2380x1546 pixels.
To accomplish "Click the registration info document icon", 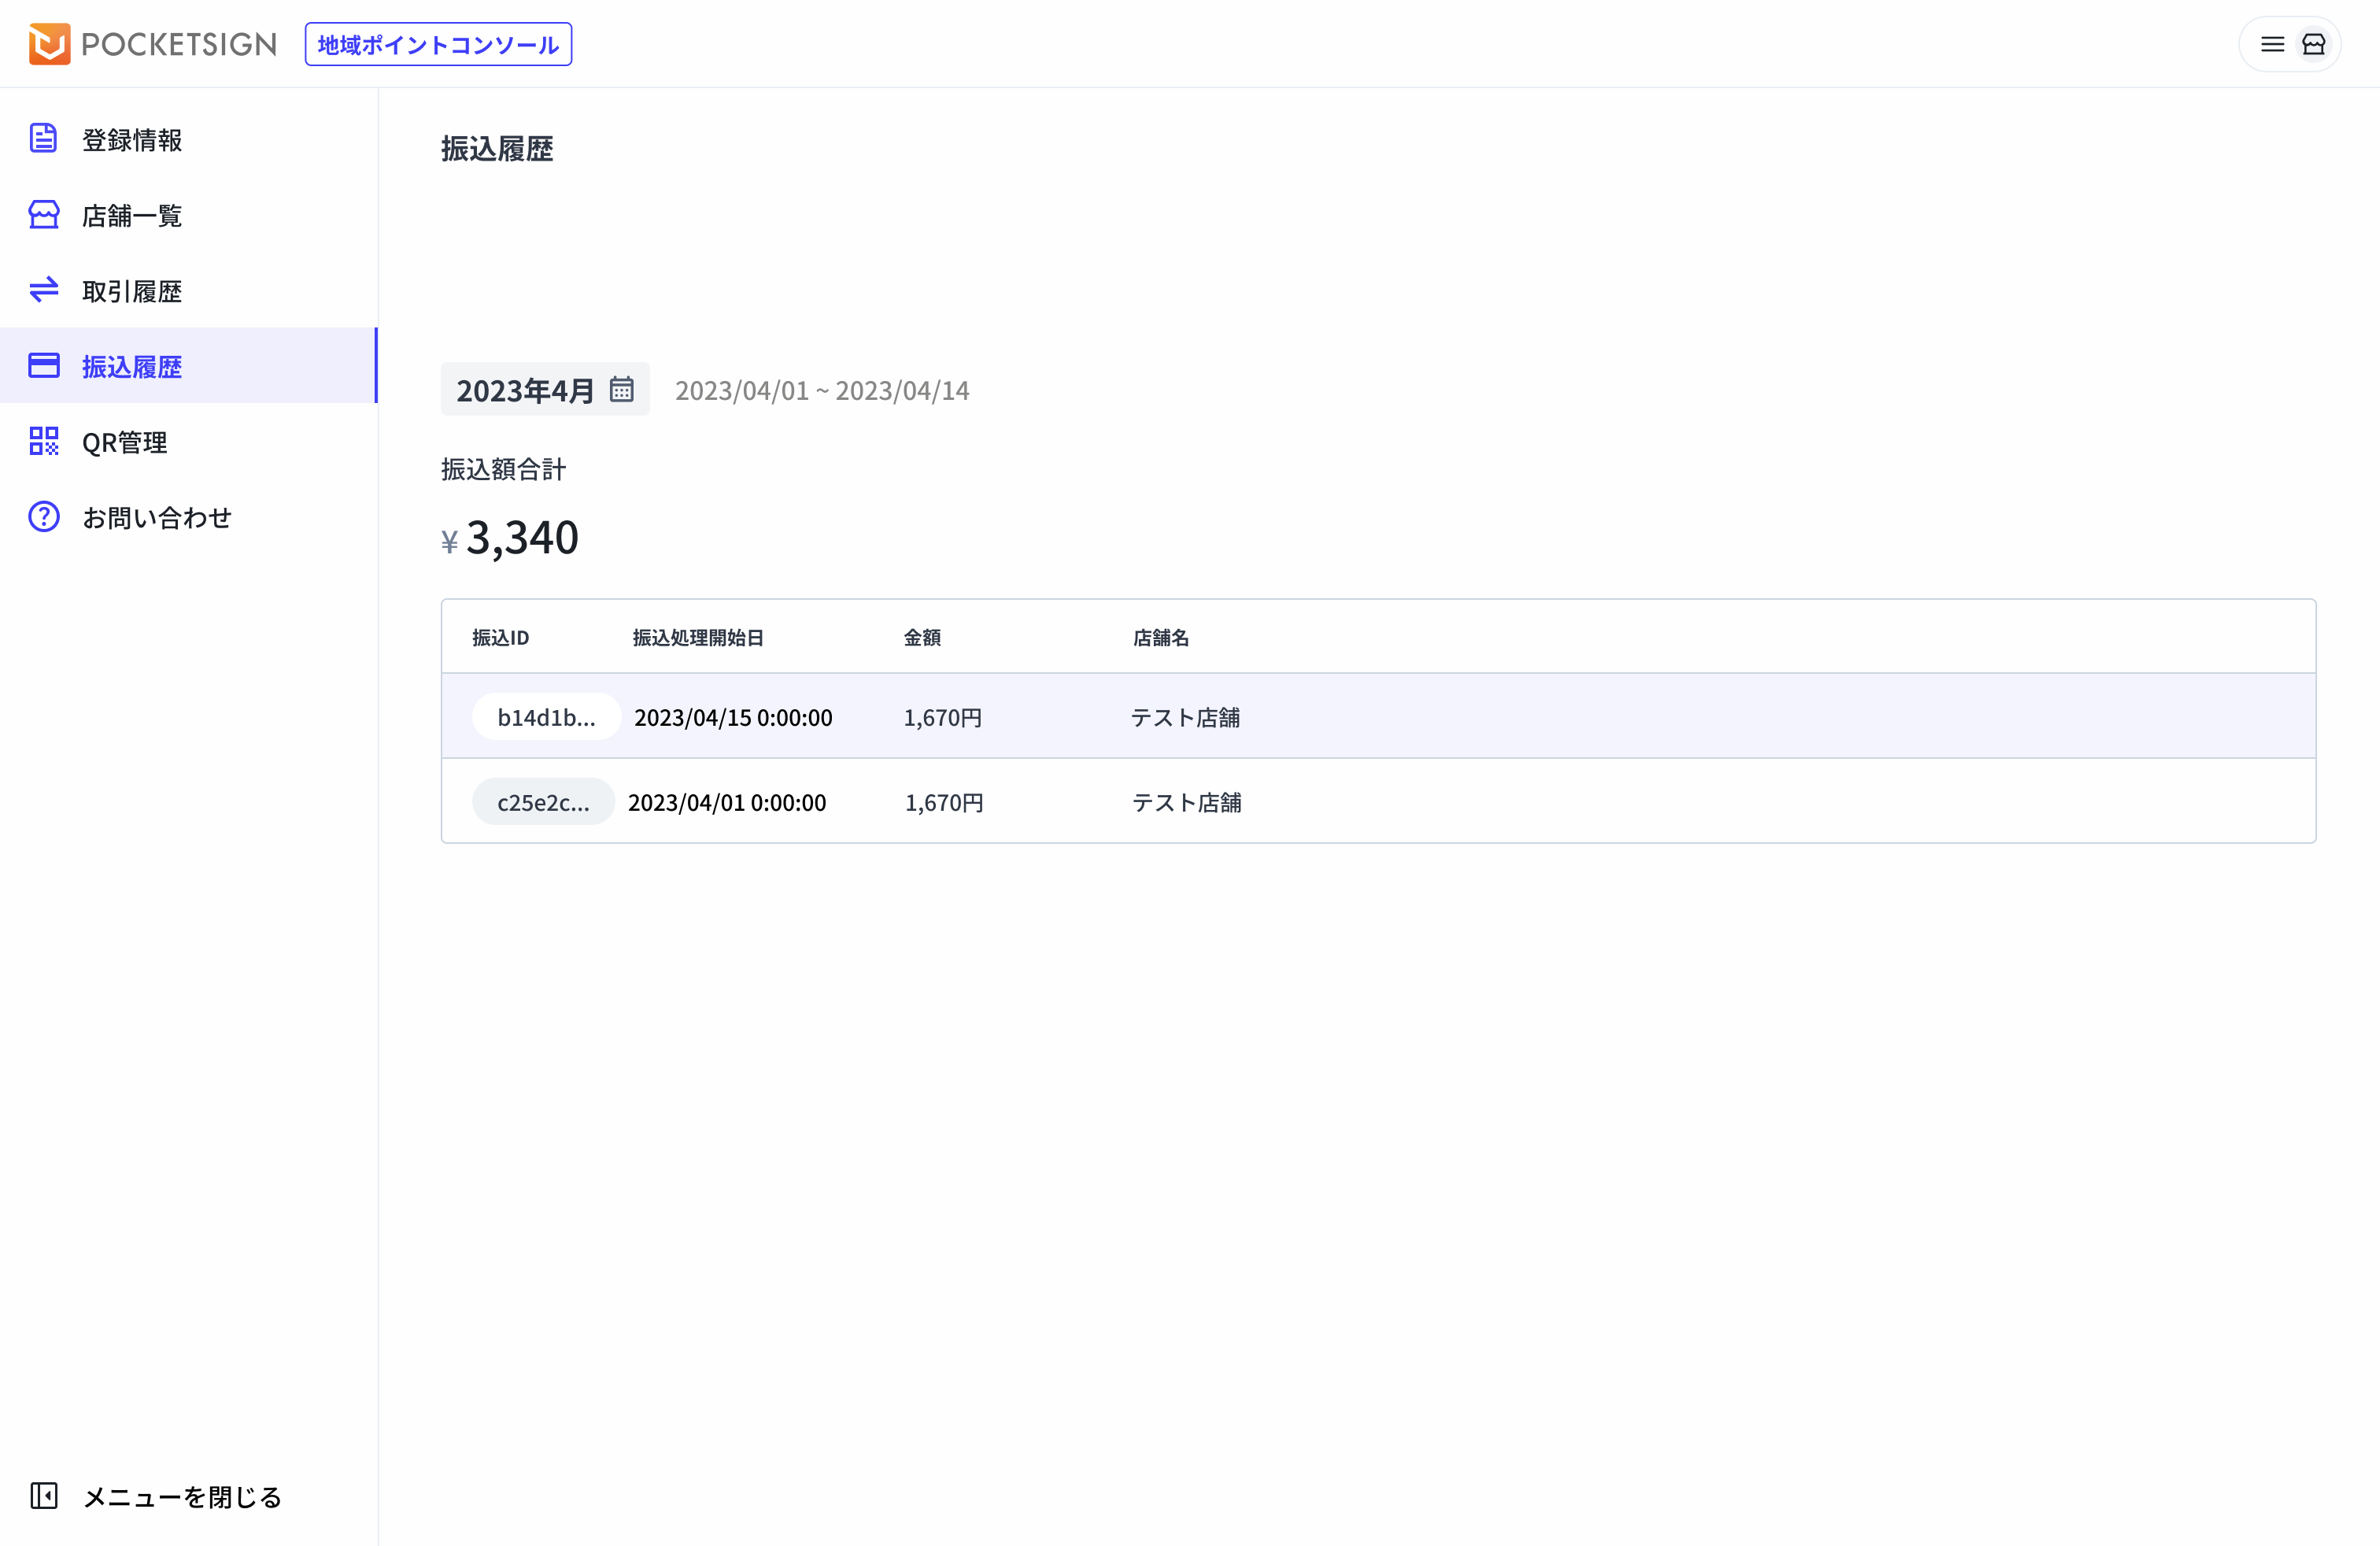I will pos(43,138).
